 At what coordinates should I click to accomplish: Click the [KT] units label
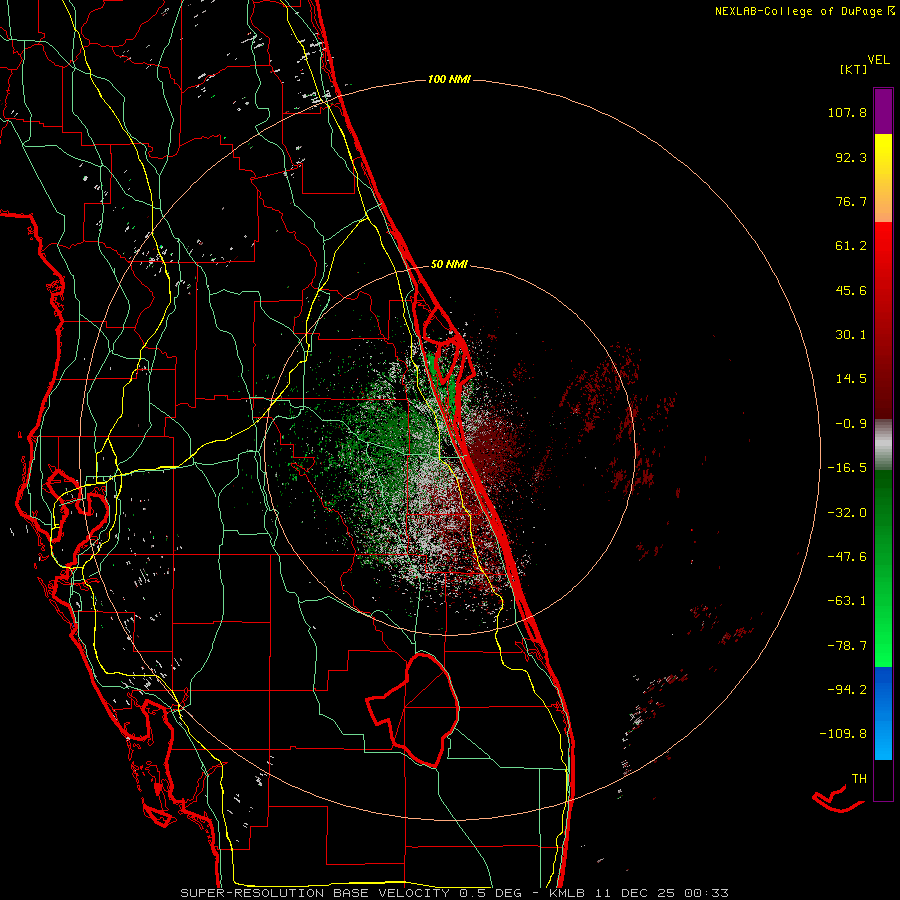854,69
